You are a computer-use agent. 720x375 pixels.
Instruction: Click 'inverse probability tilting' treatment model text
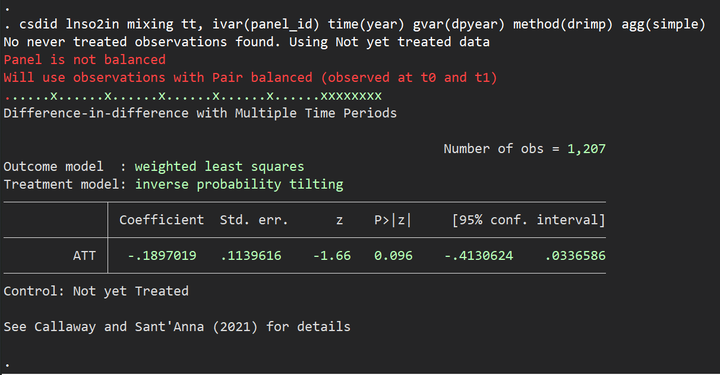tap(239, 185)
